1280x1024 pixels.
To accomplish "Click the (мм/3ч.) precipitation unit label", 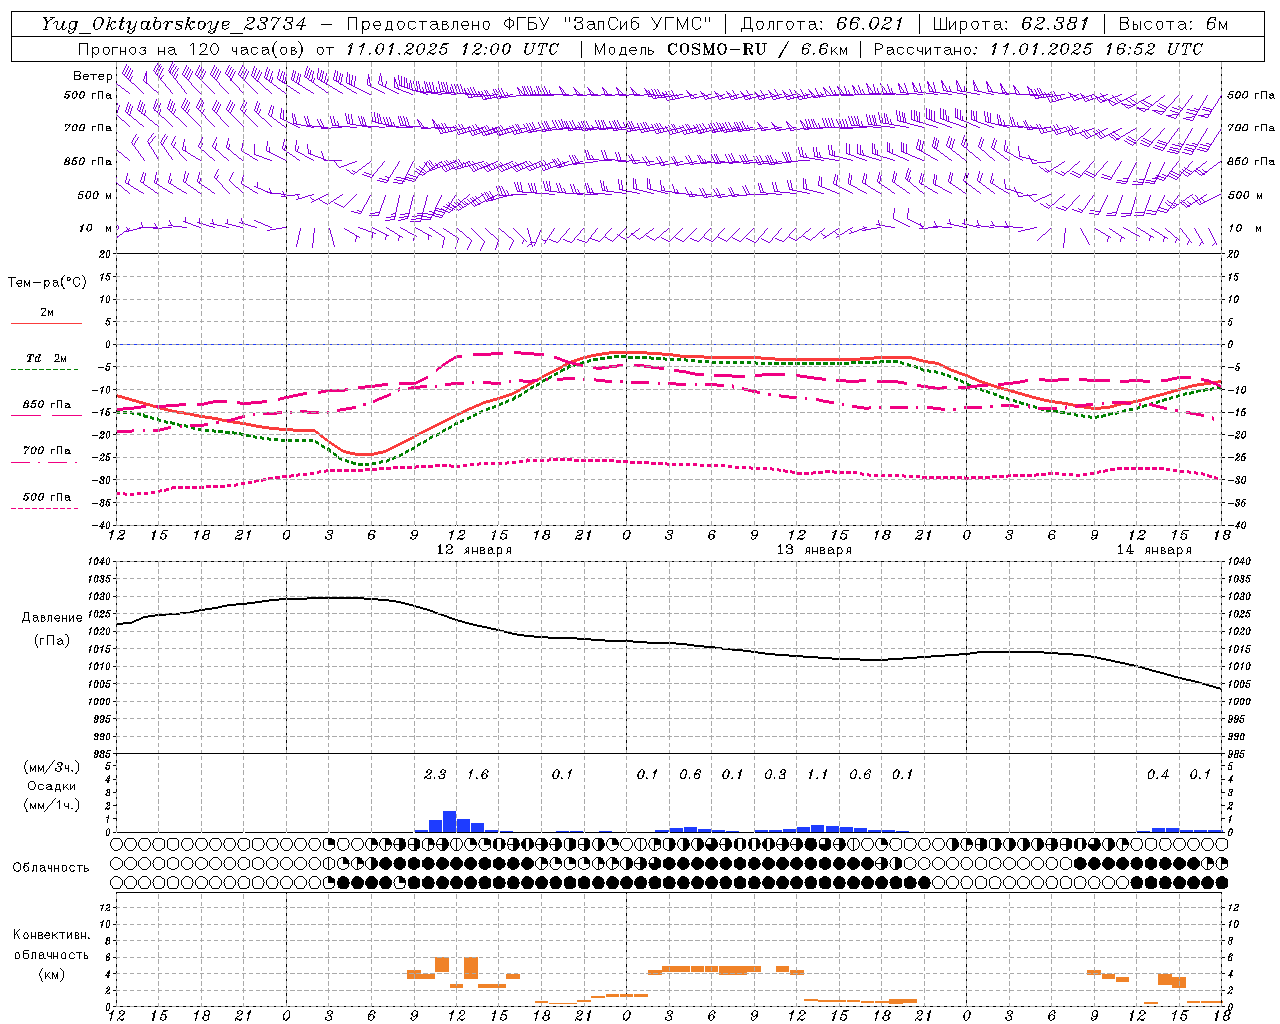I will 52,768.
